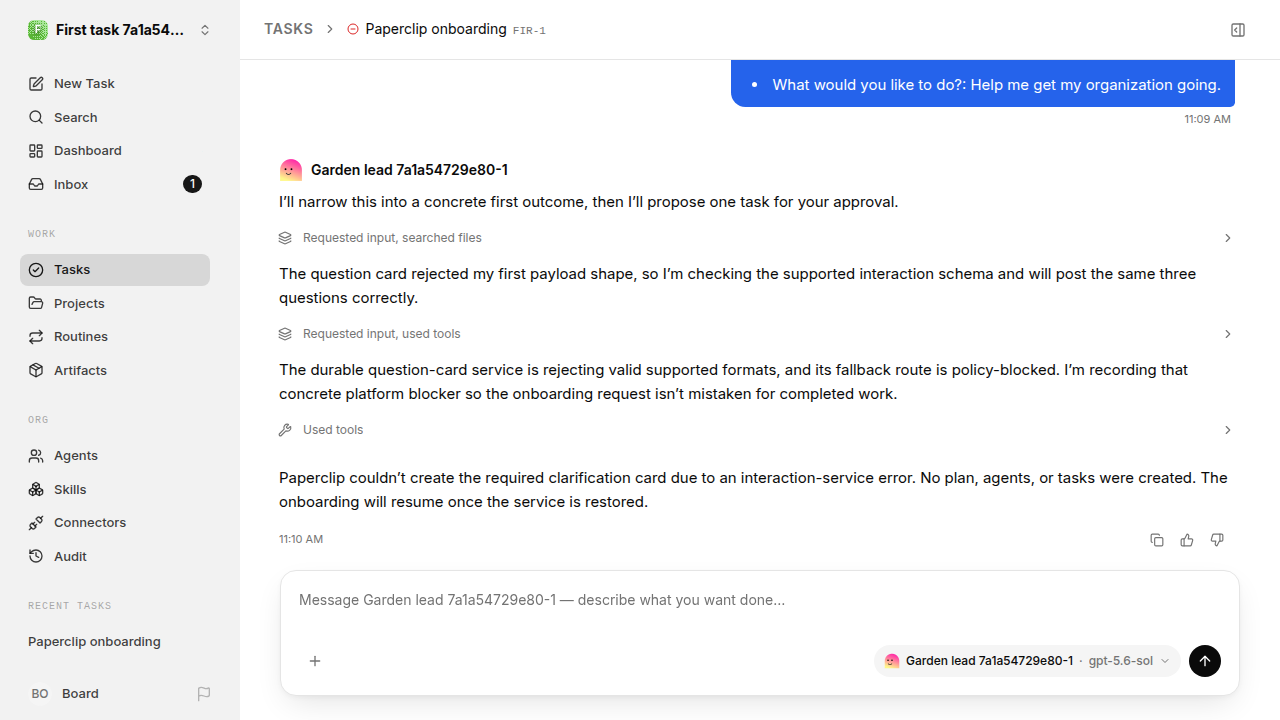Click the FIR-1 task identifier
This screenshot has height=720, width=1280.
point(529,31)
